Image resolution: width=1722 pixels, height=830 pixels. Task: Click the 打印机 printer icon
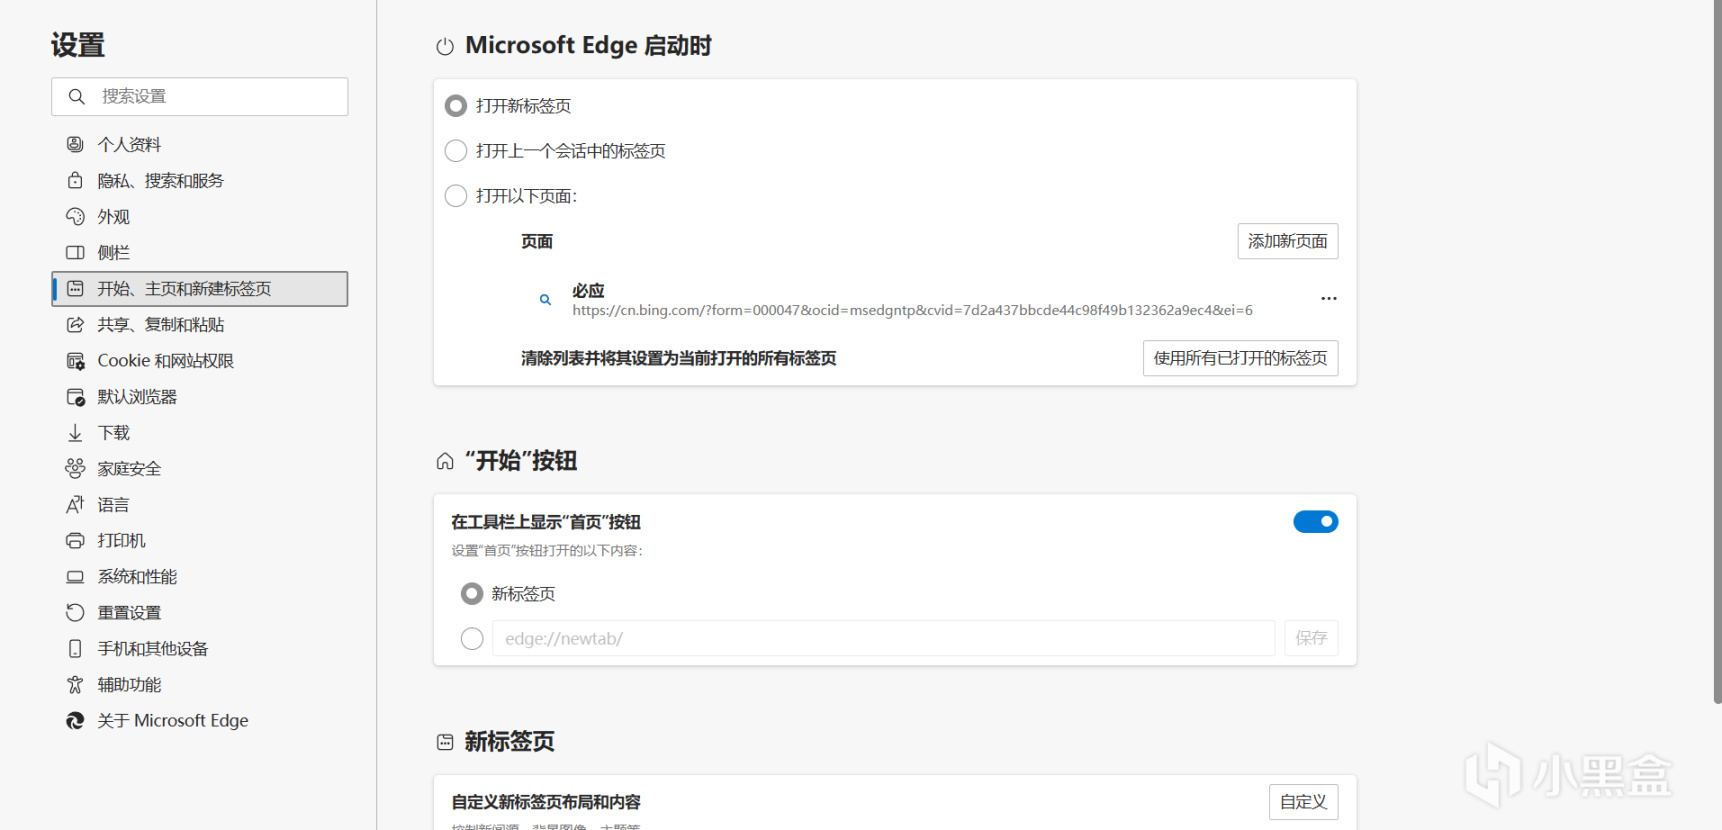(x=75, y=540)
